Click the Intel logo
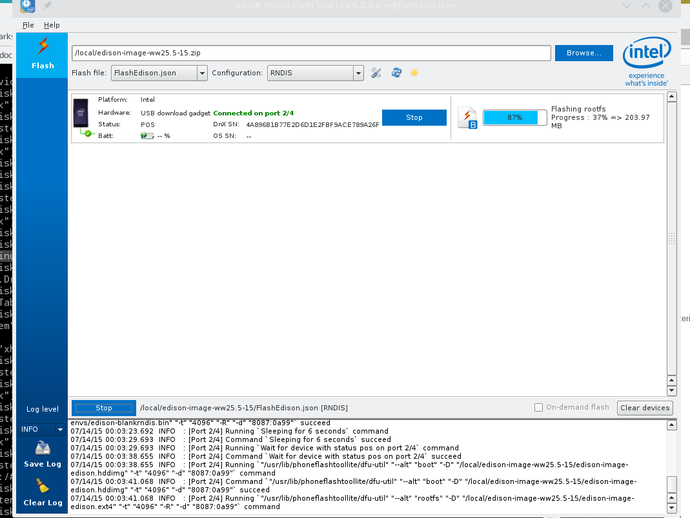The width and height of the screenshot is (690, 518). [x=646, y=61]
